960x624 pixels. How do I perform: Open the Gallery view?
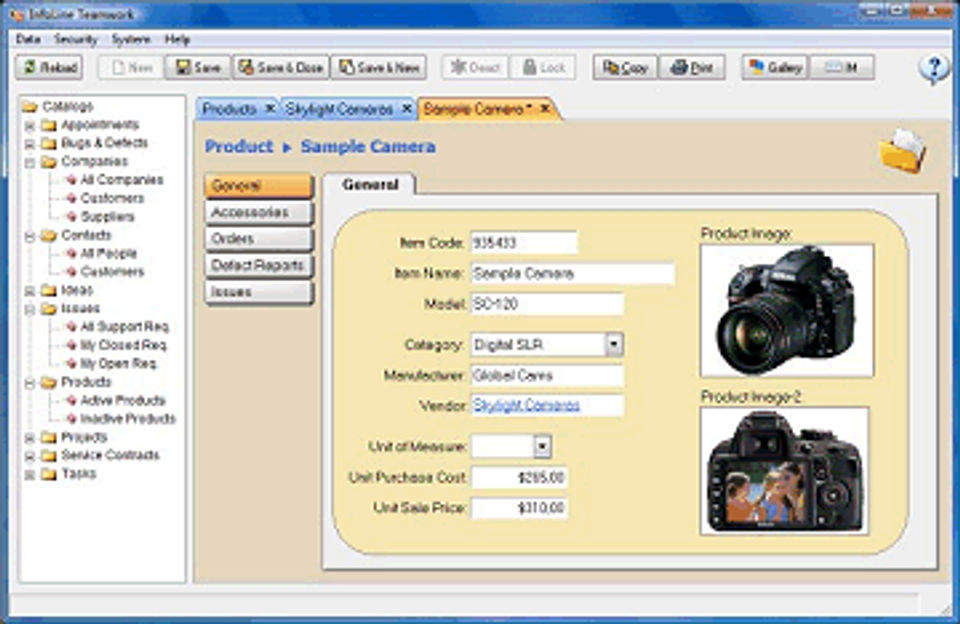point(774,67)
